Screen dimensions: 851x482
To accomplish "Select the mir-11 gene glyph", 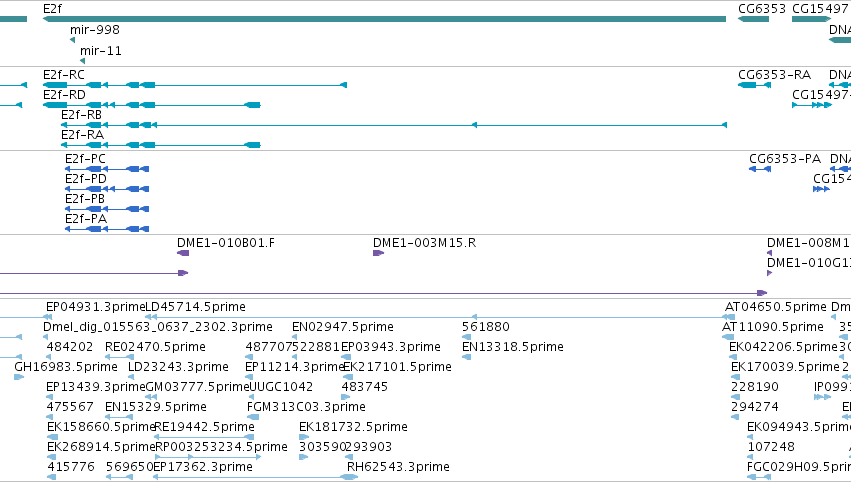I will tap(82, 61).
